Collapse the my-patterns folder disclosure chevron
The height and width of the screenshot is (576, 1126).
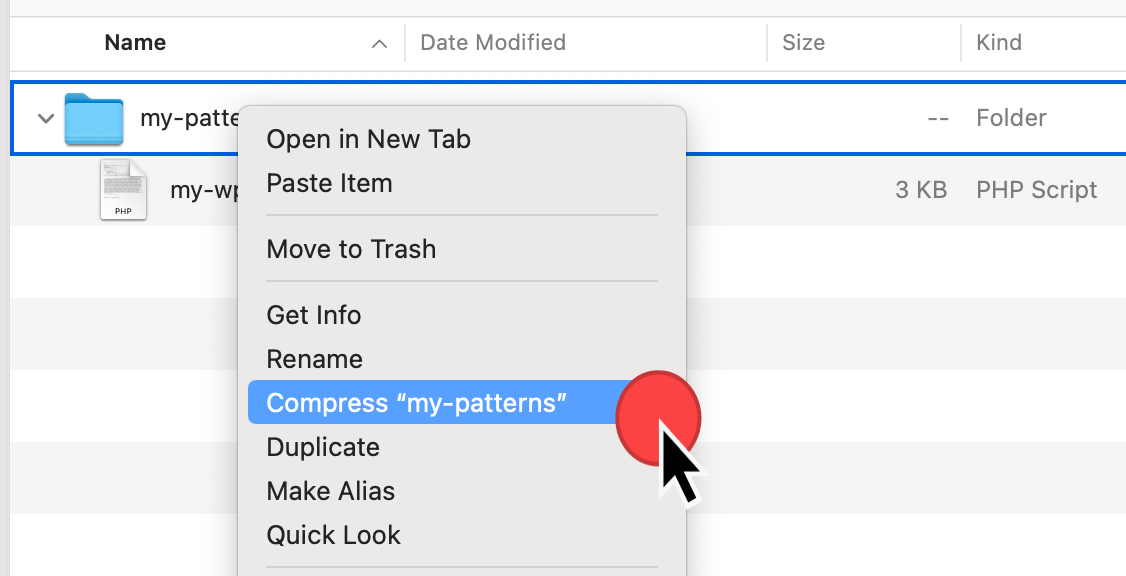pyautogui.click(x=45, y=118)
